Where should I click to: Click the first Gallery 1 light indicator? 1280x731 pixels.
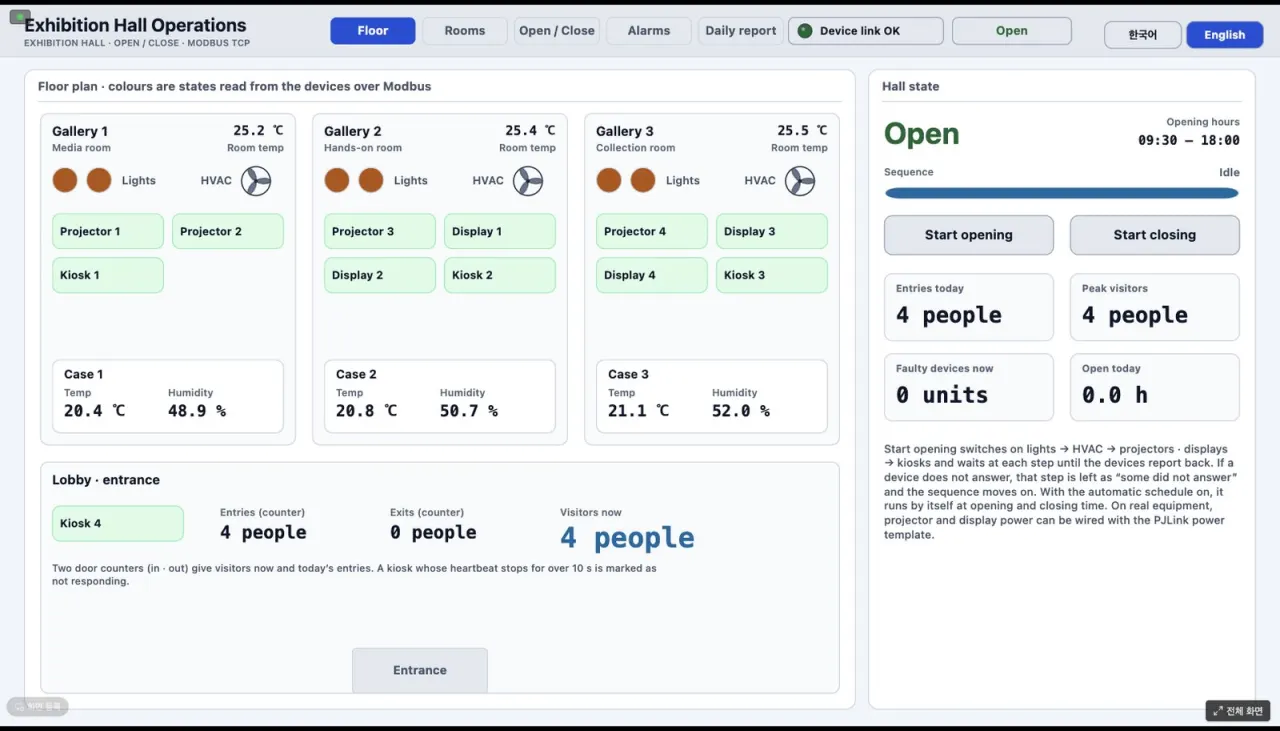tap(65, 180)
